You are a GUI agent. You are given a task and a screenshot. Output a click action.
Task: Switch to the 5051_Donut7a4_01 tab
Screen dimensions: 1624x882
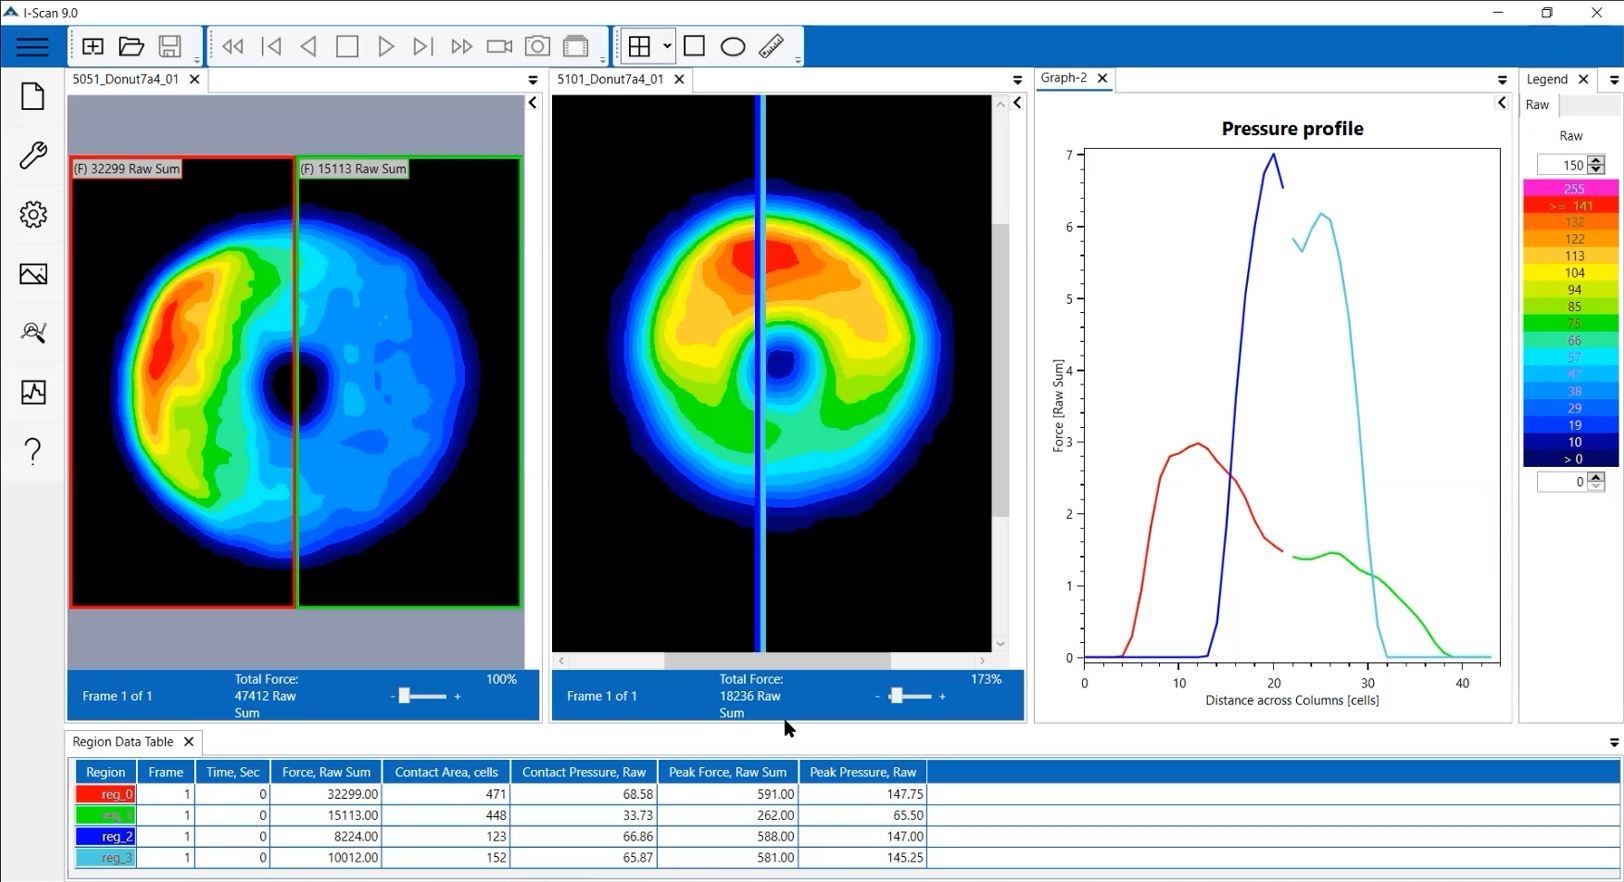(125, 79)
